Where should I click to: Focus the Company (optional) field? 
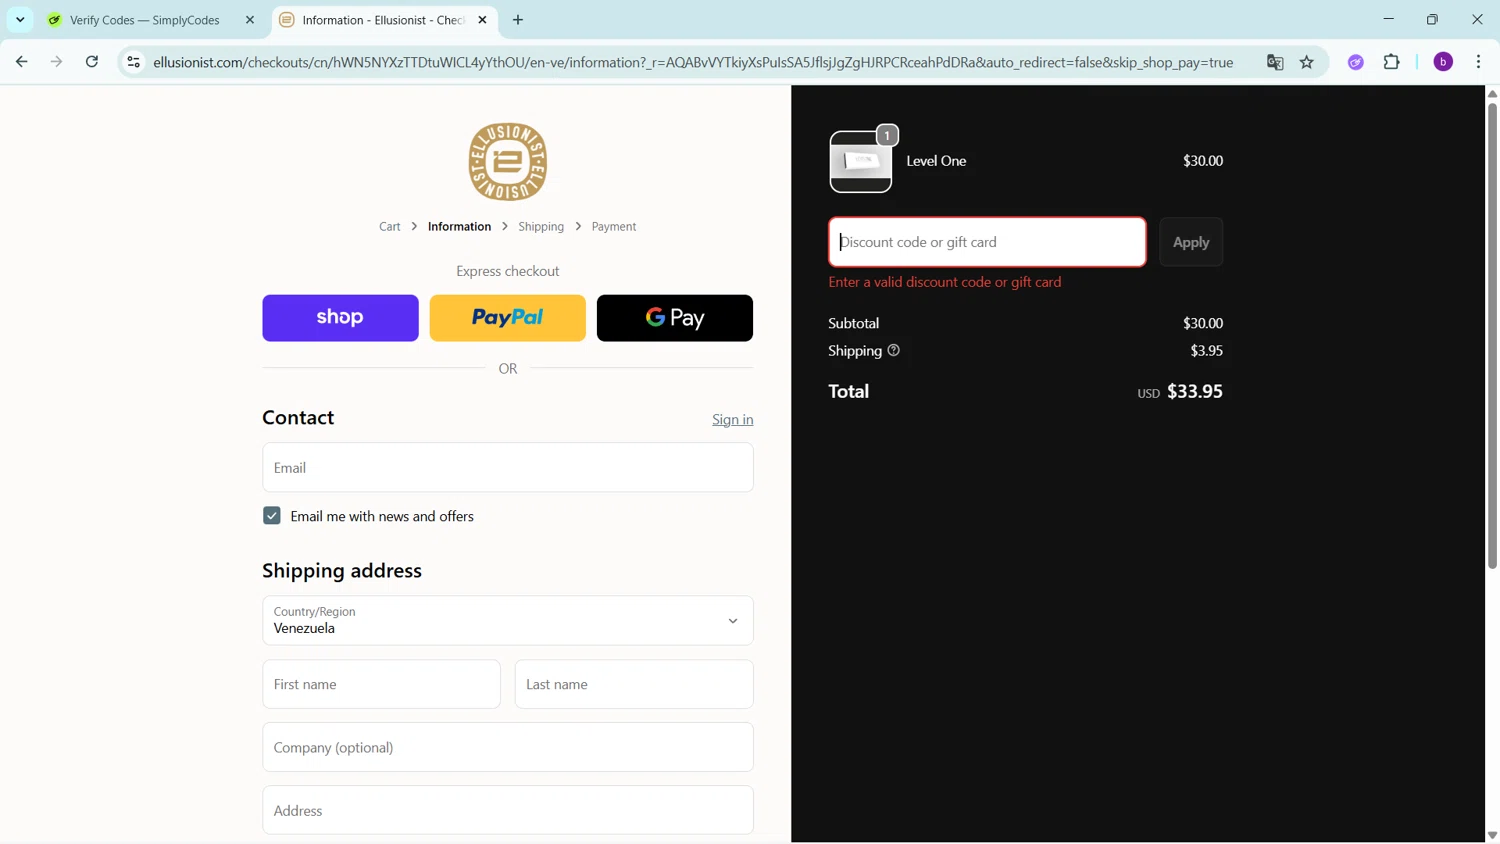[x=508, y=747]
